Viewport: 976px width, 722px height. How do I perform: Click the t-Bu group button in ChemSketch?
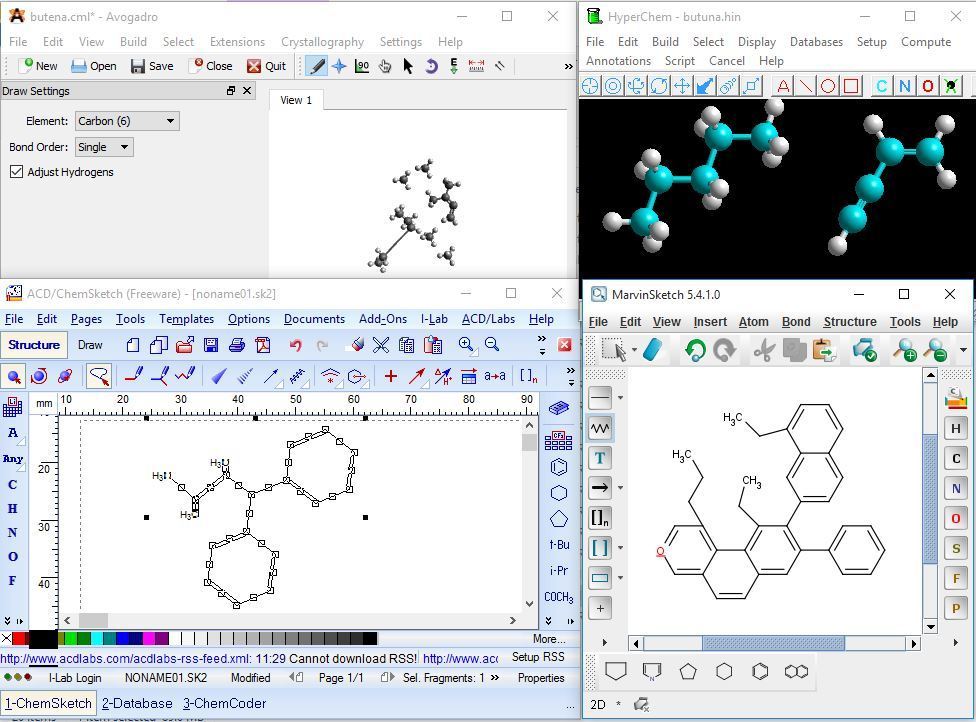[559, 545]
